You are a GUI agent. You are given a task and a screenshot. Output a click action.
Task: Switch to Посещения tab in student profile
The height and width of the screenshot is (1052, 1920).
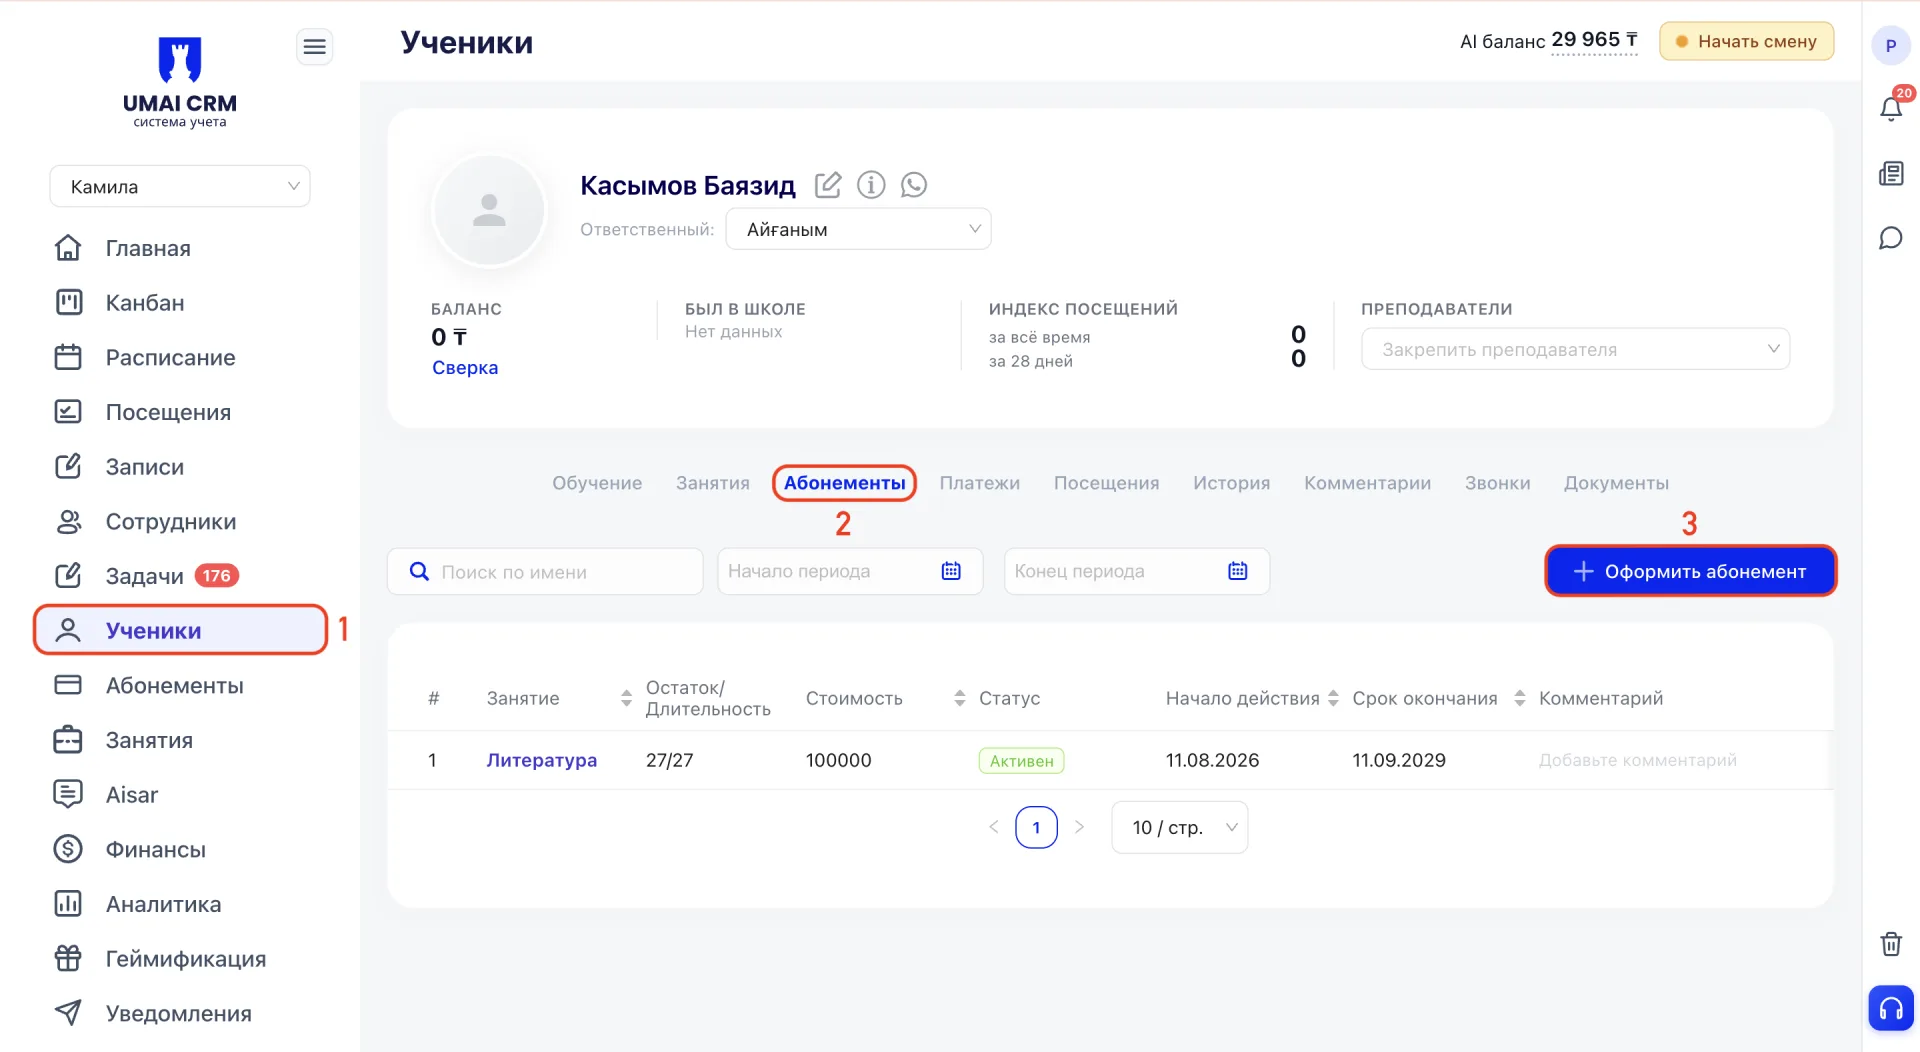[x=1107, y=483]
